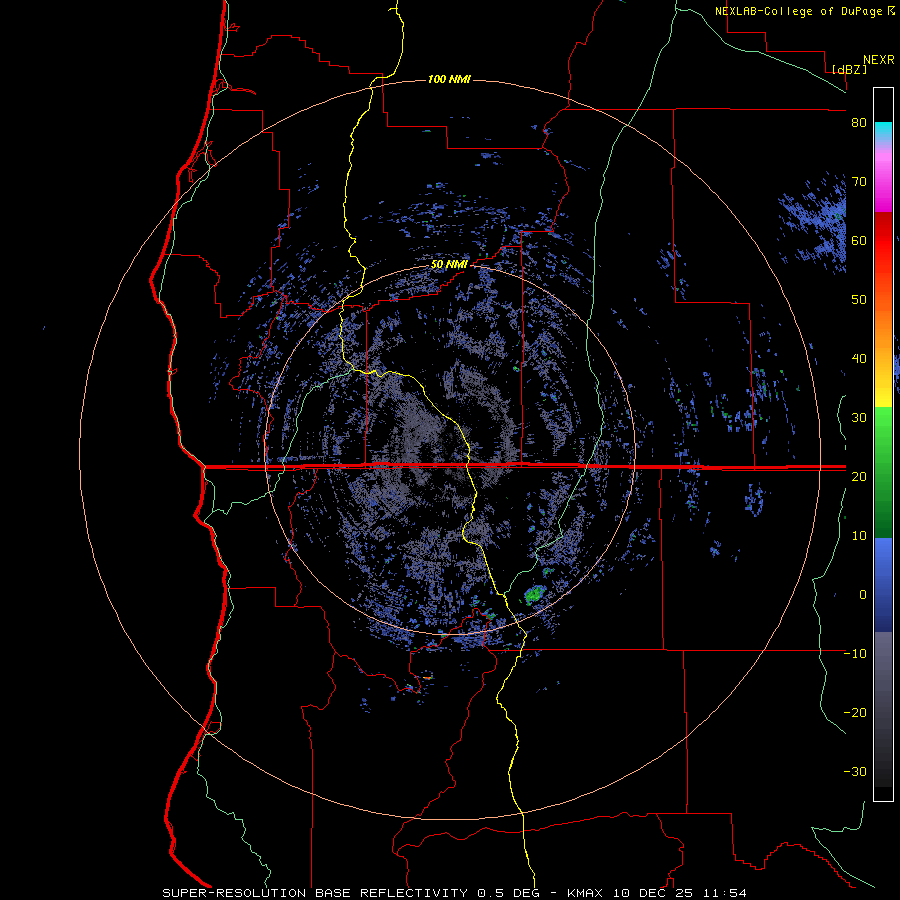
Task: Select the 20 dBZ scale value
Action: pos(859,476)
